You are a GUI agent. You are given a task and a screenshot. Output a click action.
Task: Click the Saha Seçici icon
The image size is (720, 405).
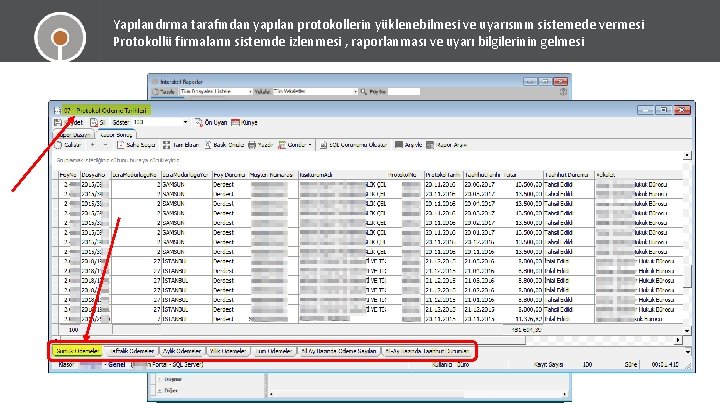coord(120,145)
